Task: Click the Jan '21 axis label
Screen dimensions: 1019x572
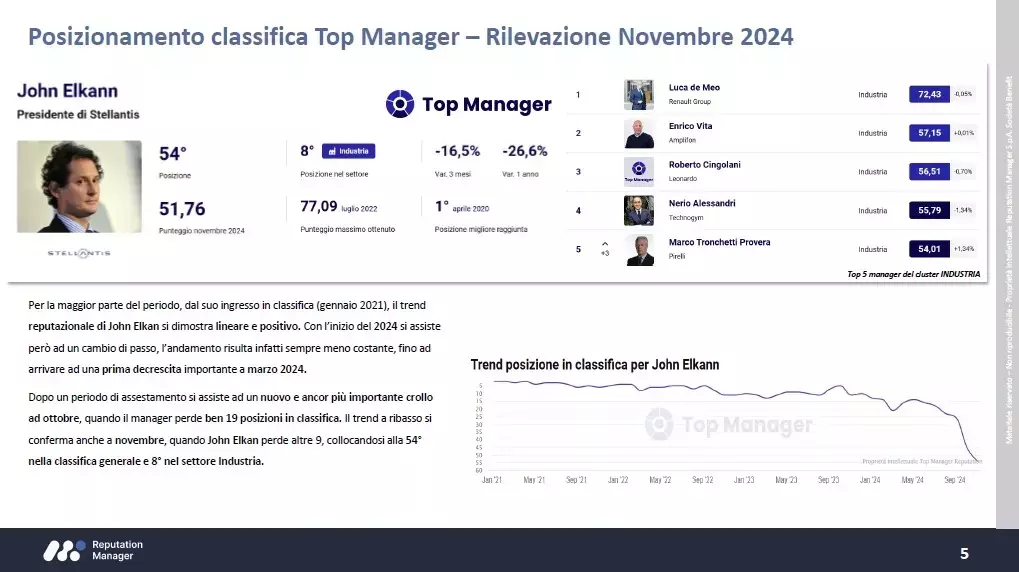Action: point(492,480)
